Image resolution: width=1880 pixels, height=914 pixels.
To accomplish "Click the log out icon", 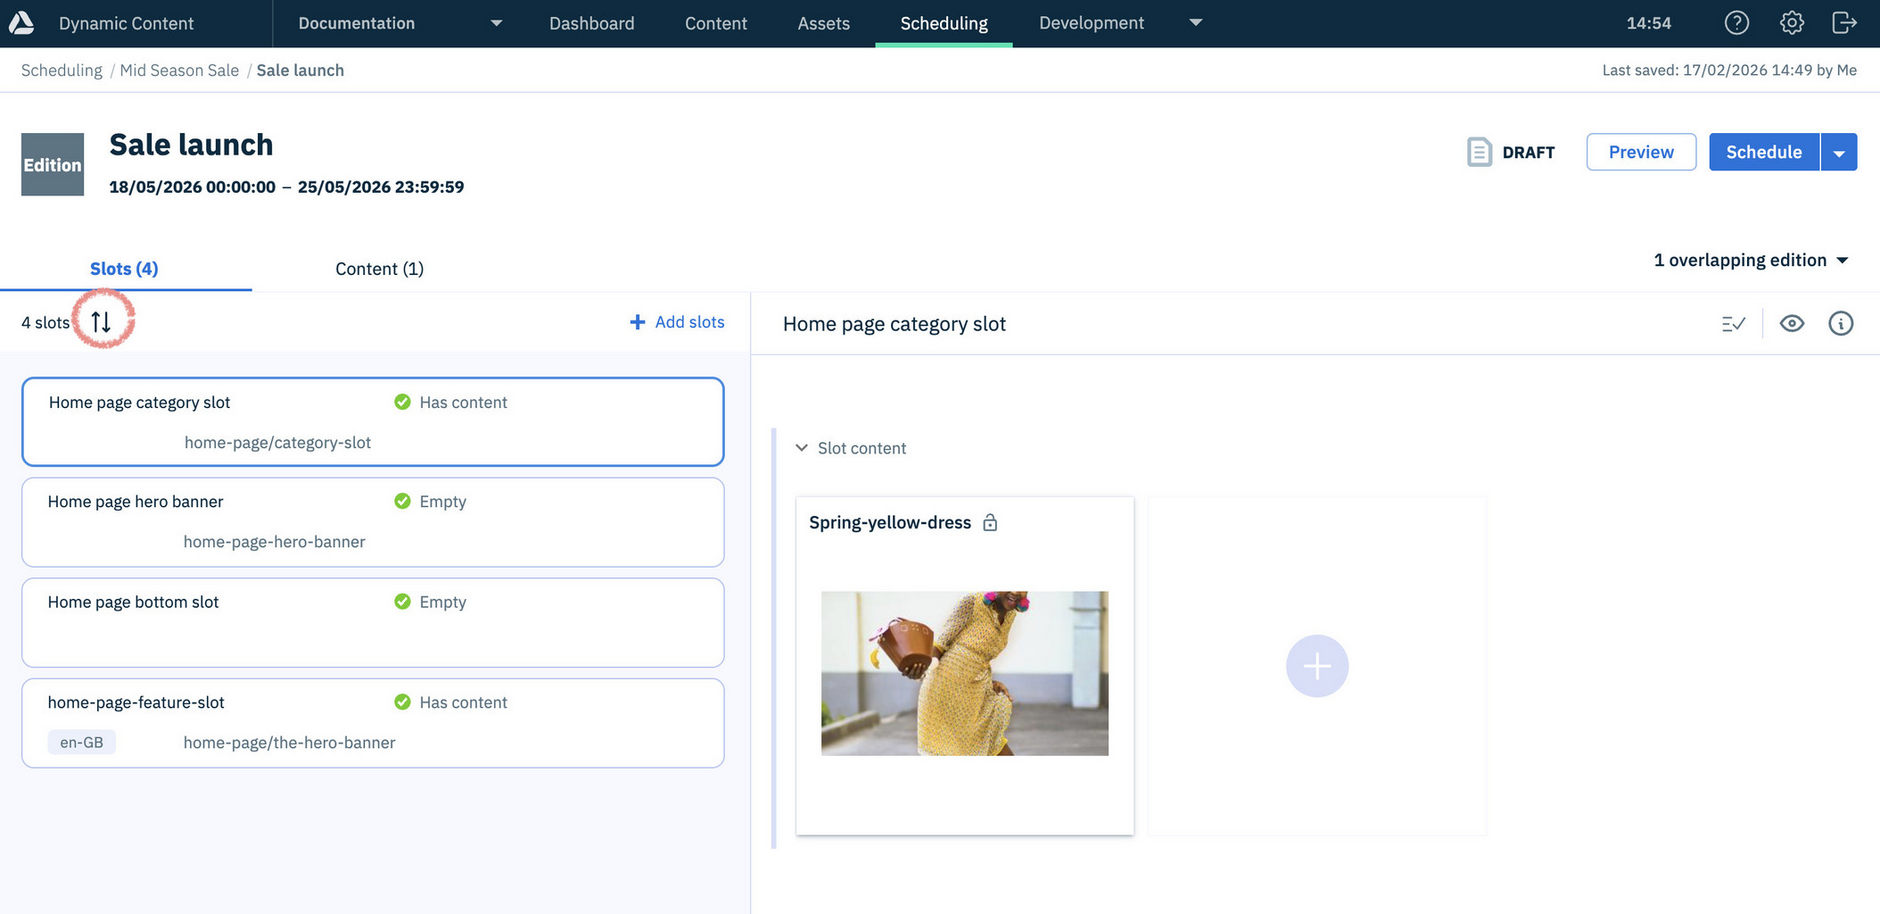I will 1844,23.
